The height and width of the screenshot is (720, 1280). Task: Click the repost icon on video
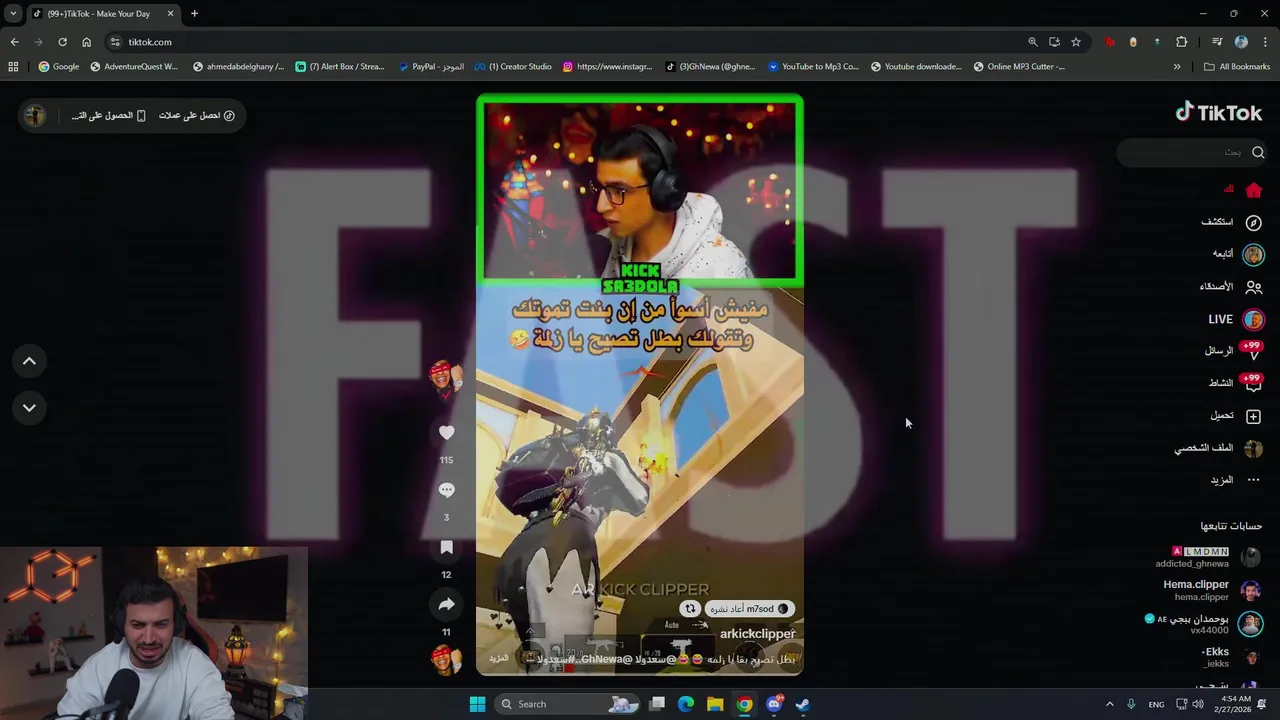pyautogui.click(x=690, y=609)
